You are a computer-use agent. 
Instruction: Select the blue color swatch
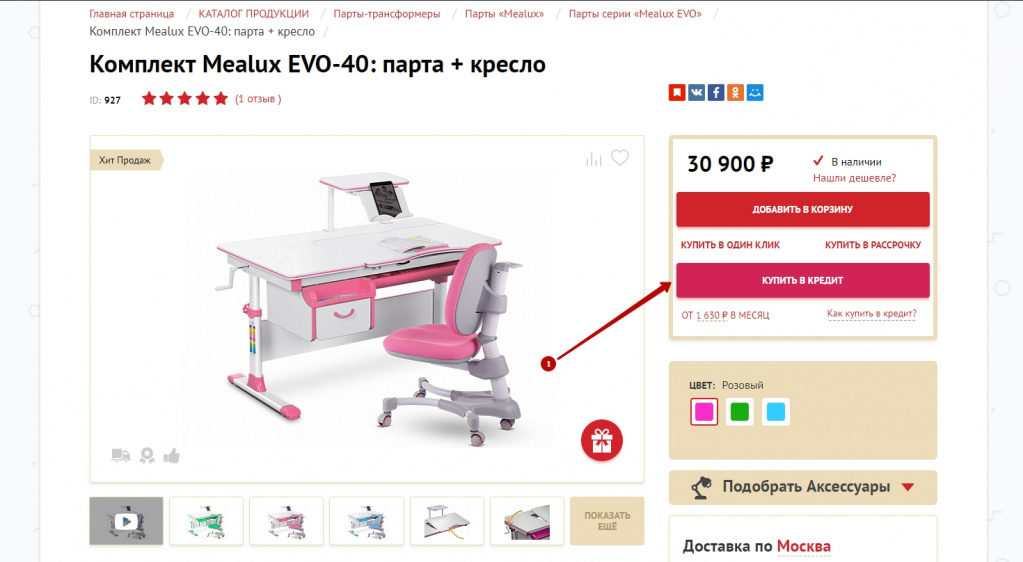[776, 412]
